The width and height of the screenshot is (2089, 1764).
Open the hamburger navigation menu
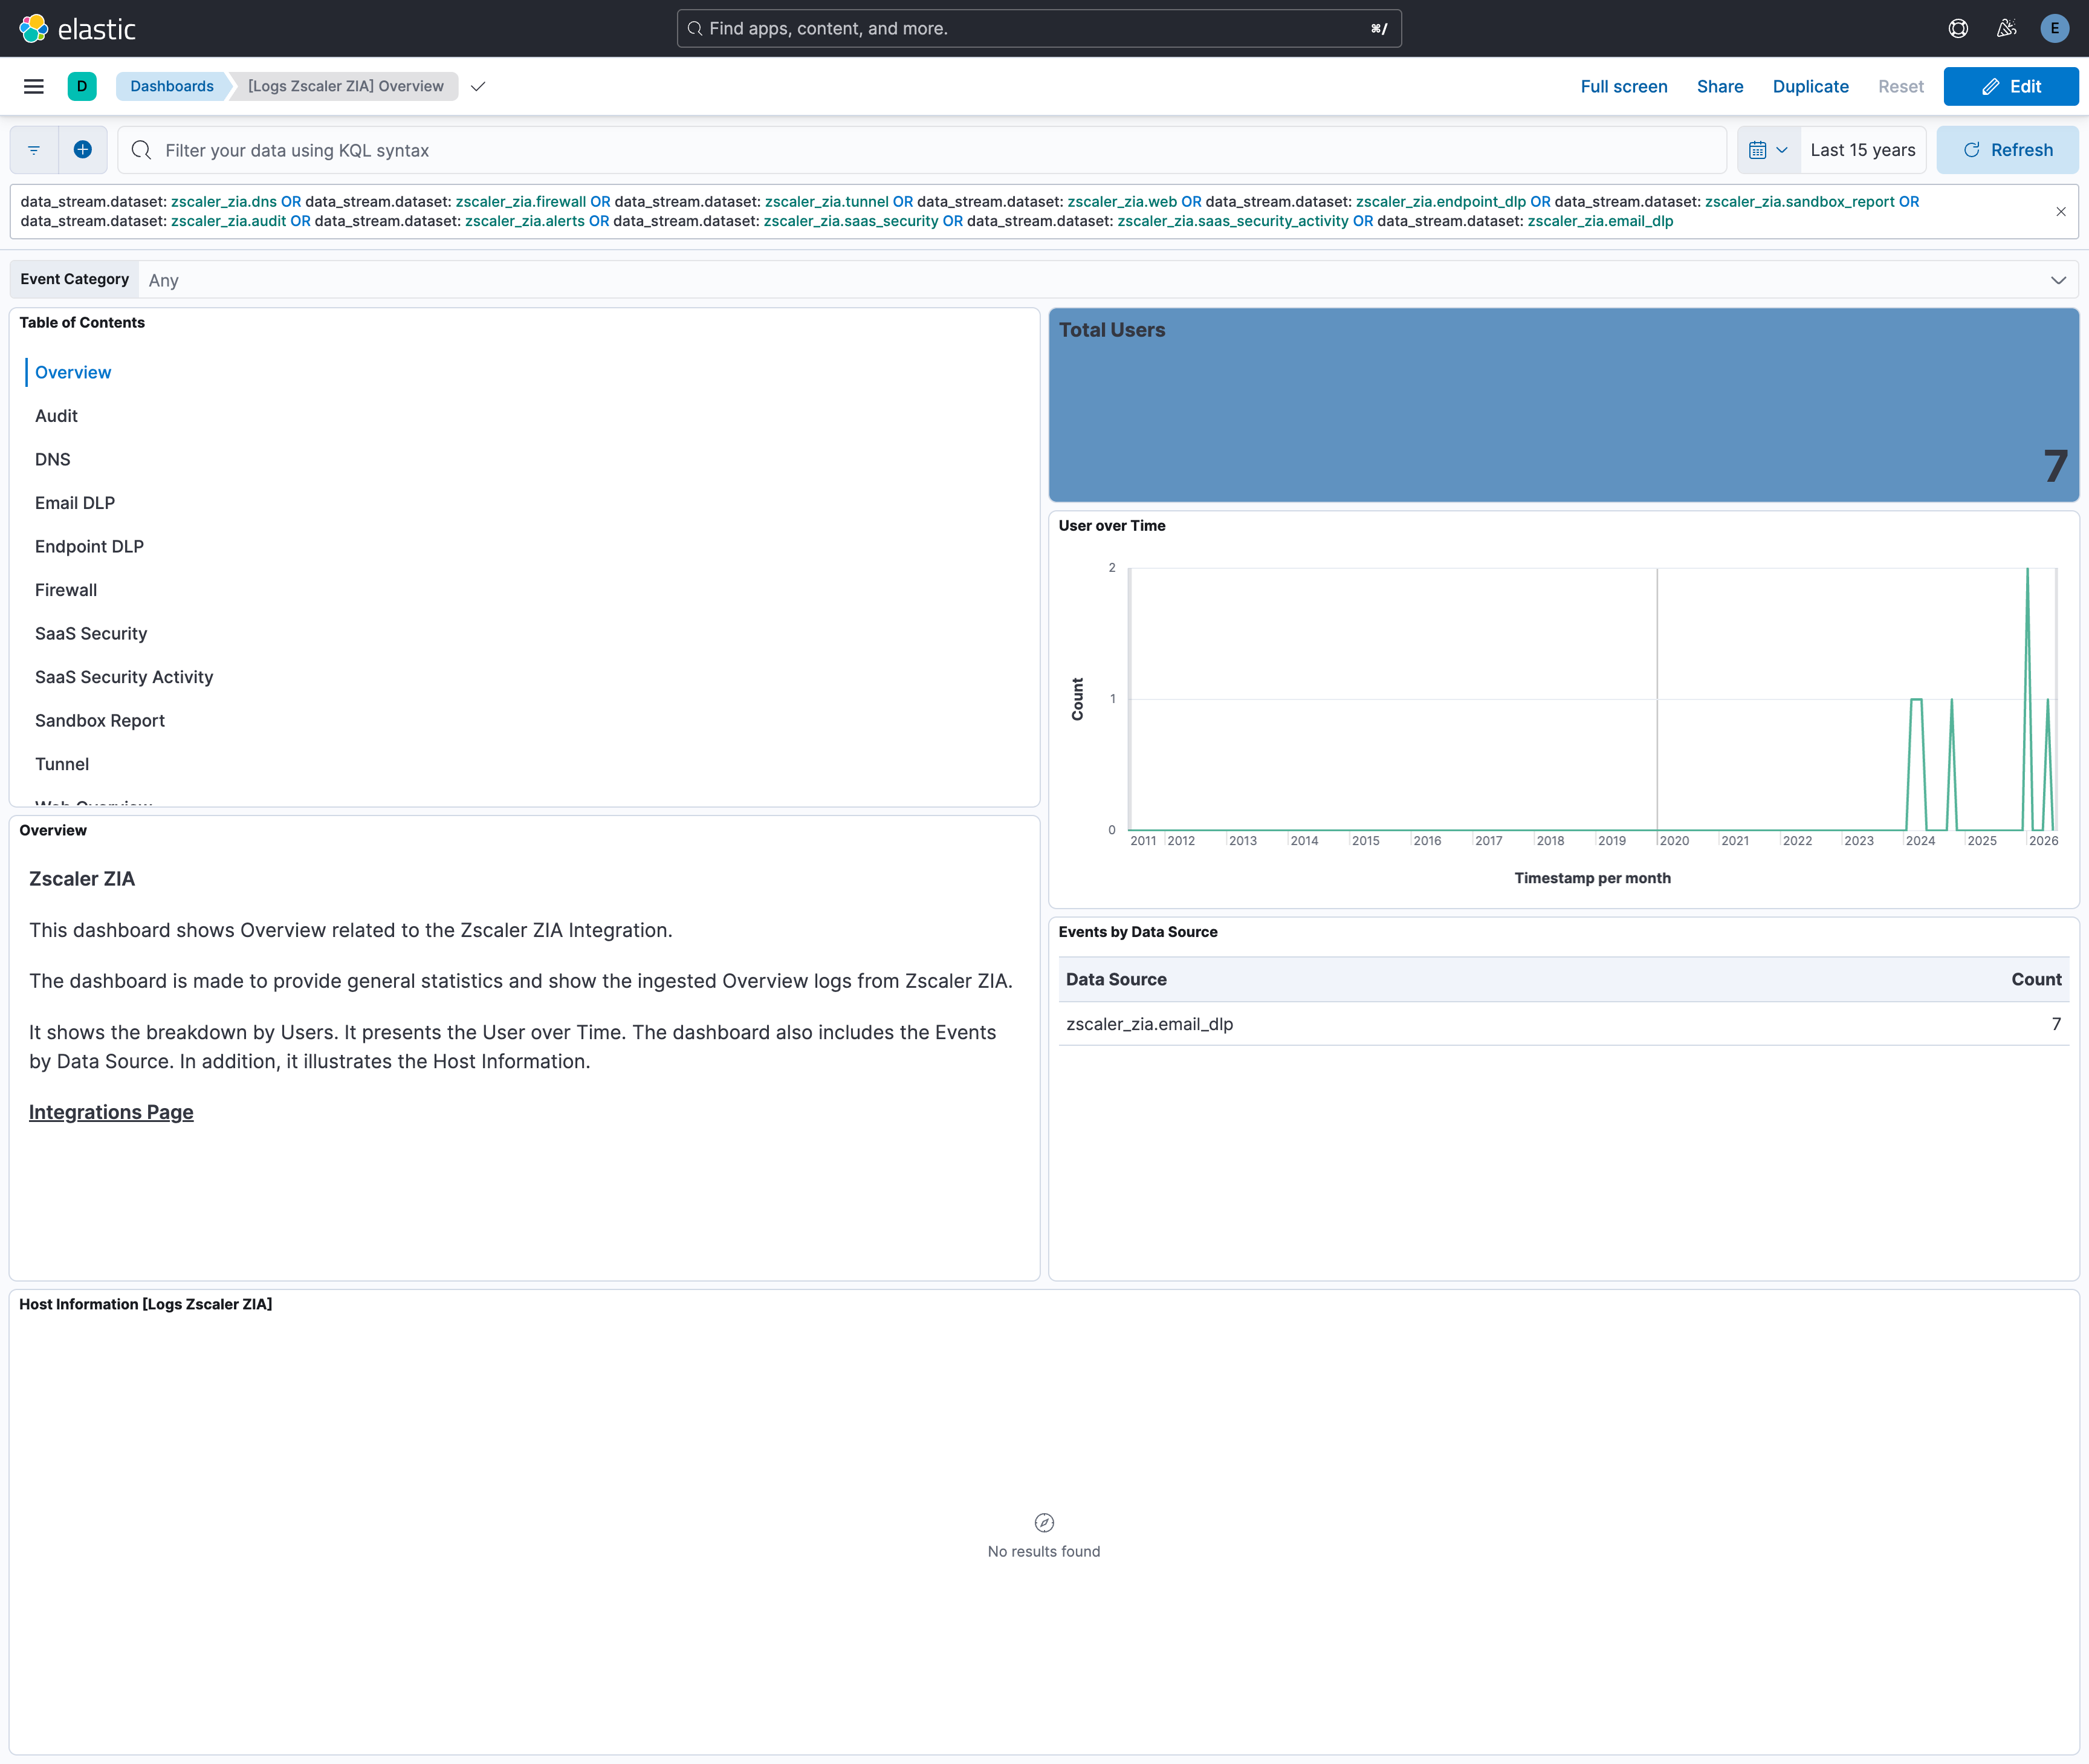tap(34, 86)
